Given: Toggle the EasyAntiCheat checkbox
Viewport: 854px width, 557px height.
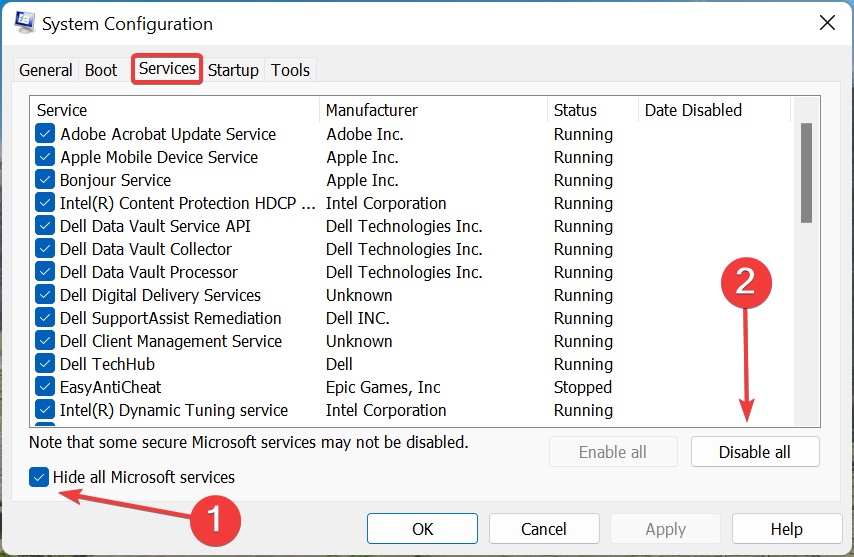Looking at the screenshot, I should click(45, 387).
